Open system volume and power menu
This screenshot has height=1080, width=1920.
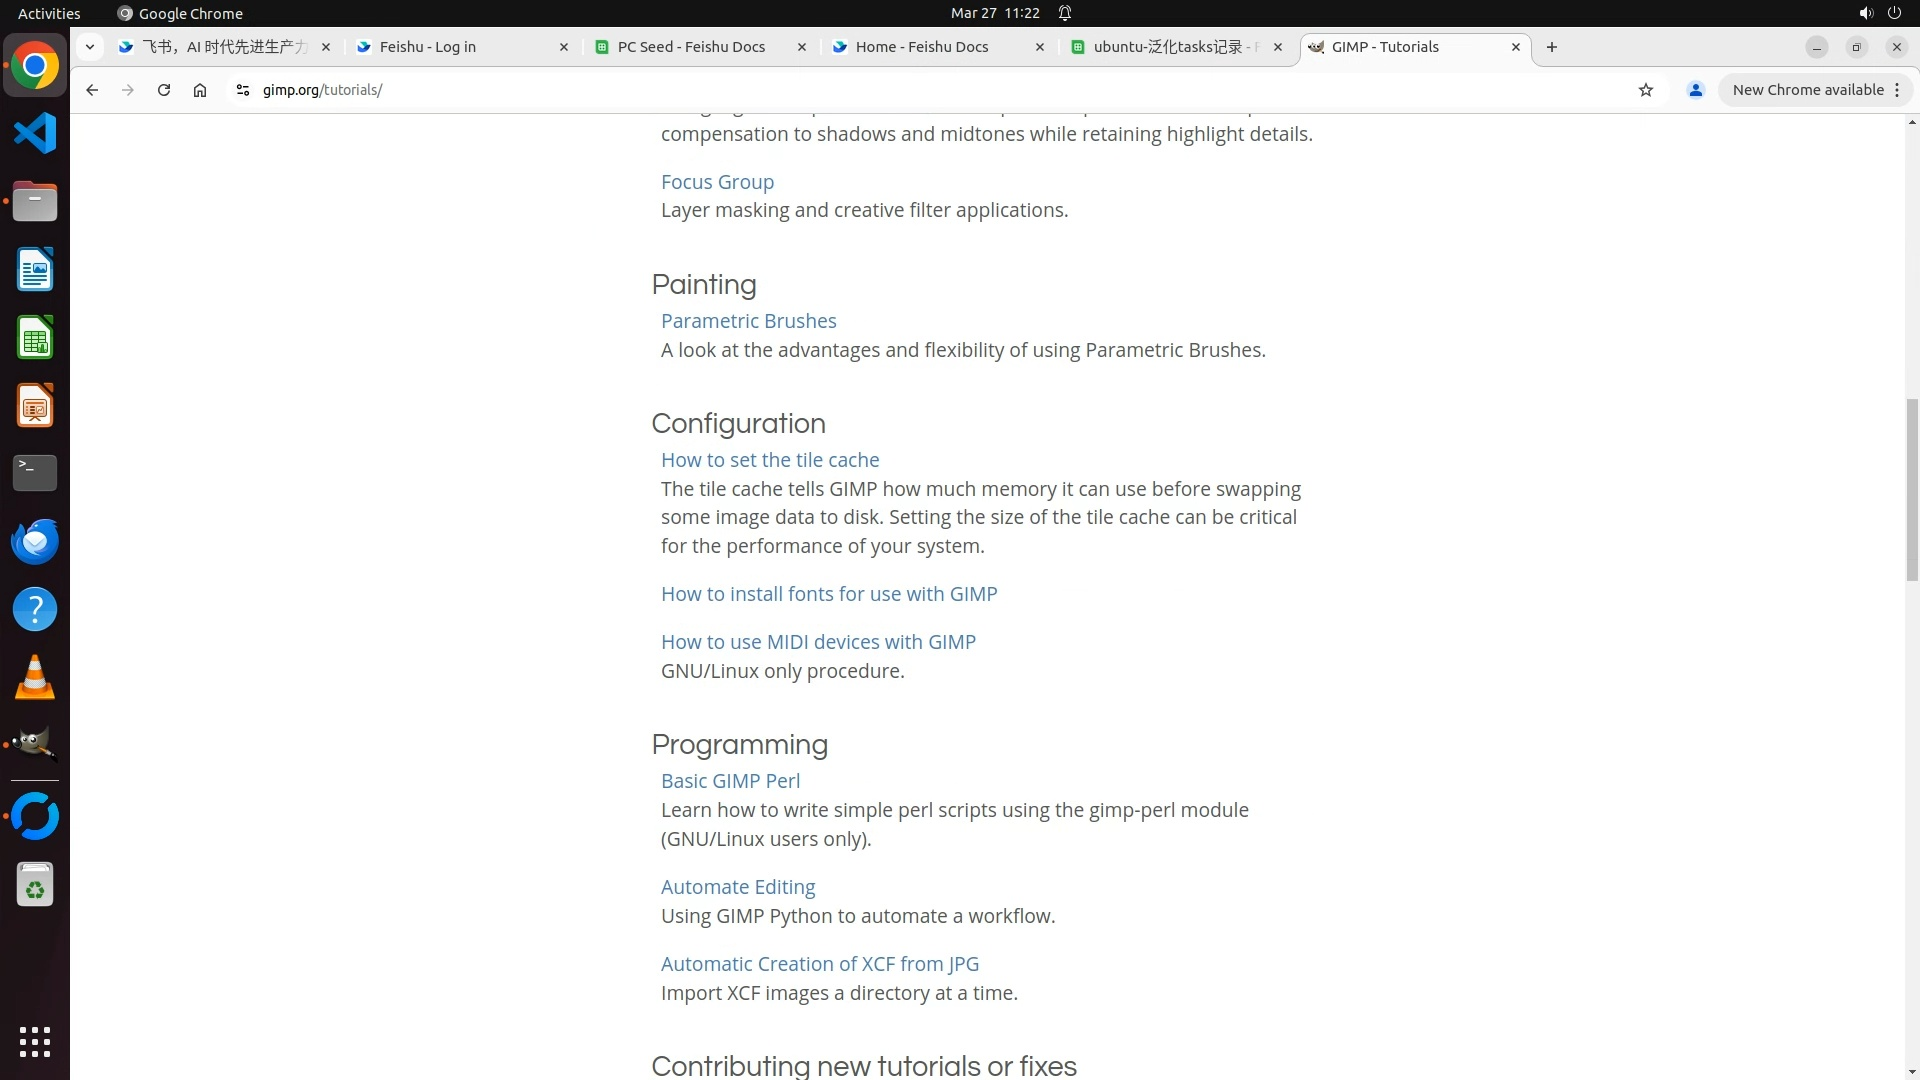coord(1879,13)
